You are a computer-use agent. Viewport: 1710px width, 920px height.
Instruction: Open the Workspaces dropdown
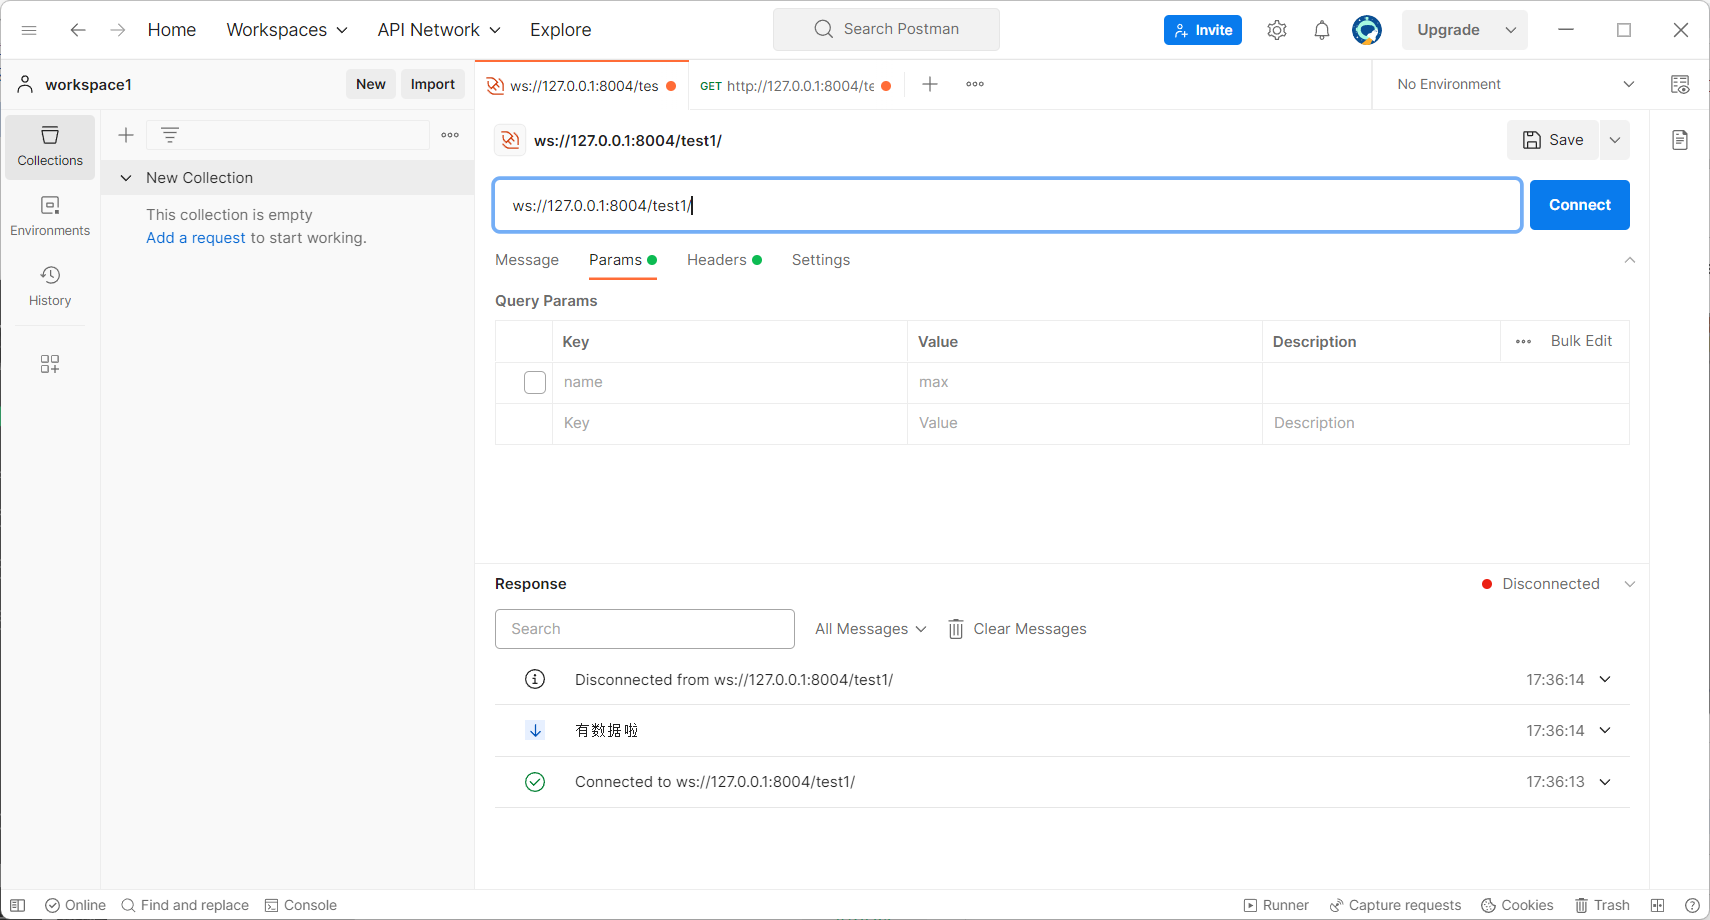click(x=287, y=30)
